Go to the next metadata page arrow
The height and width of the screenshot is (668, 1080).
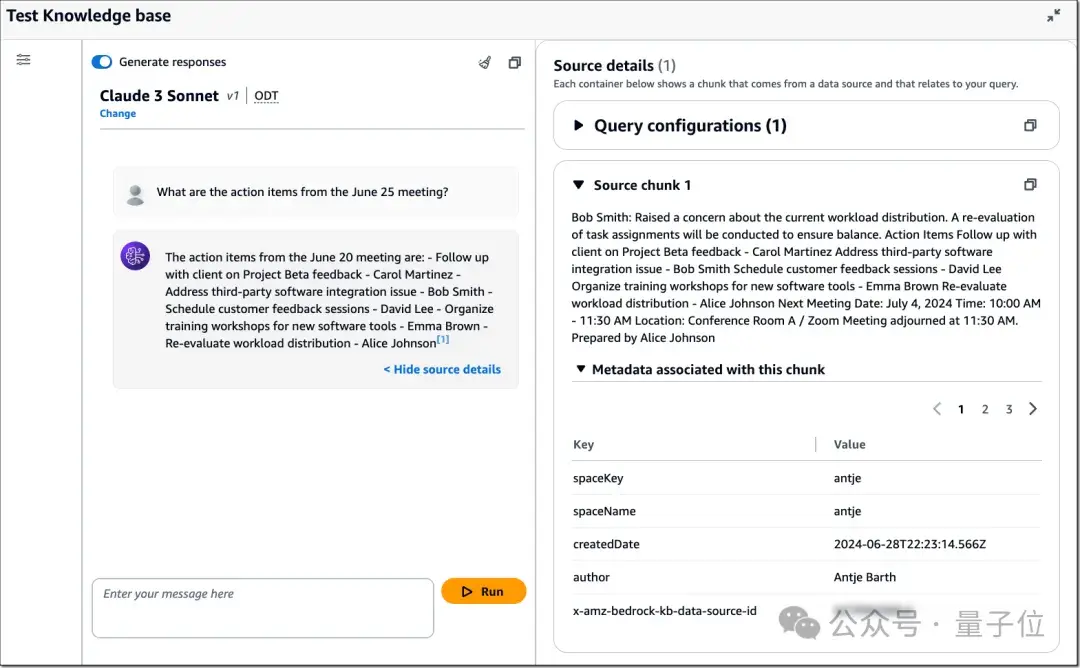pyautogui.click(x=1033, y=409)
